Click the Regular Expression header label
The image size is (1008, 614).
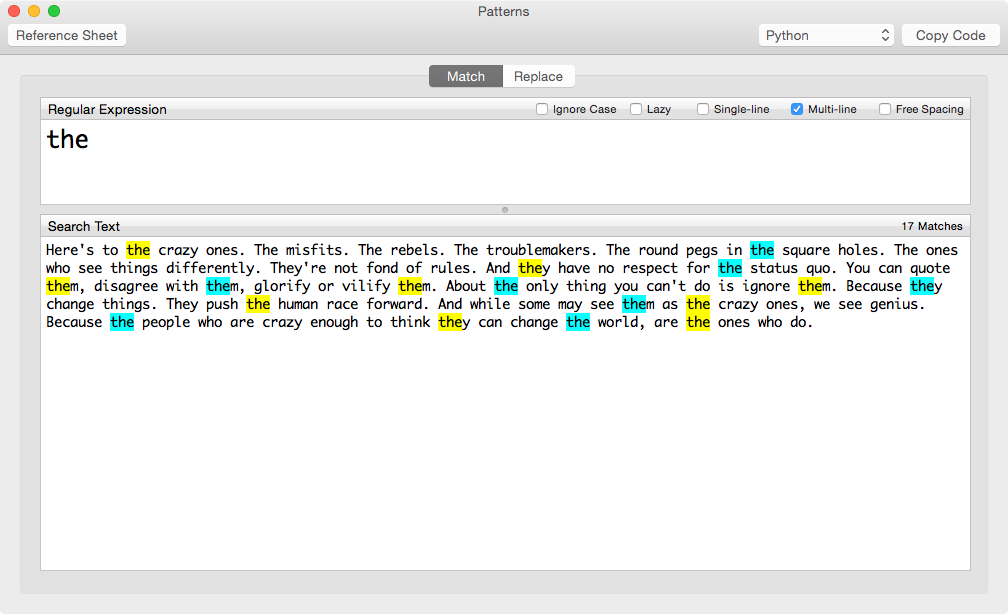tap(107, 109)
